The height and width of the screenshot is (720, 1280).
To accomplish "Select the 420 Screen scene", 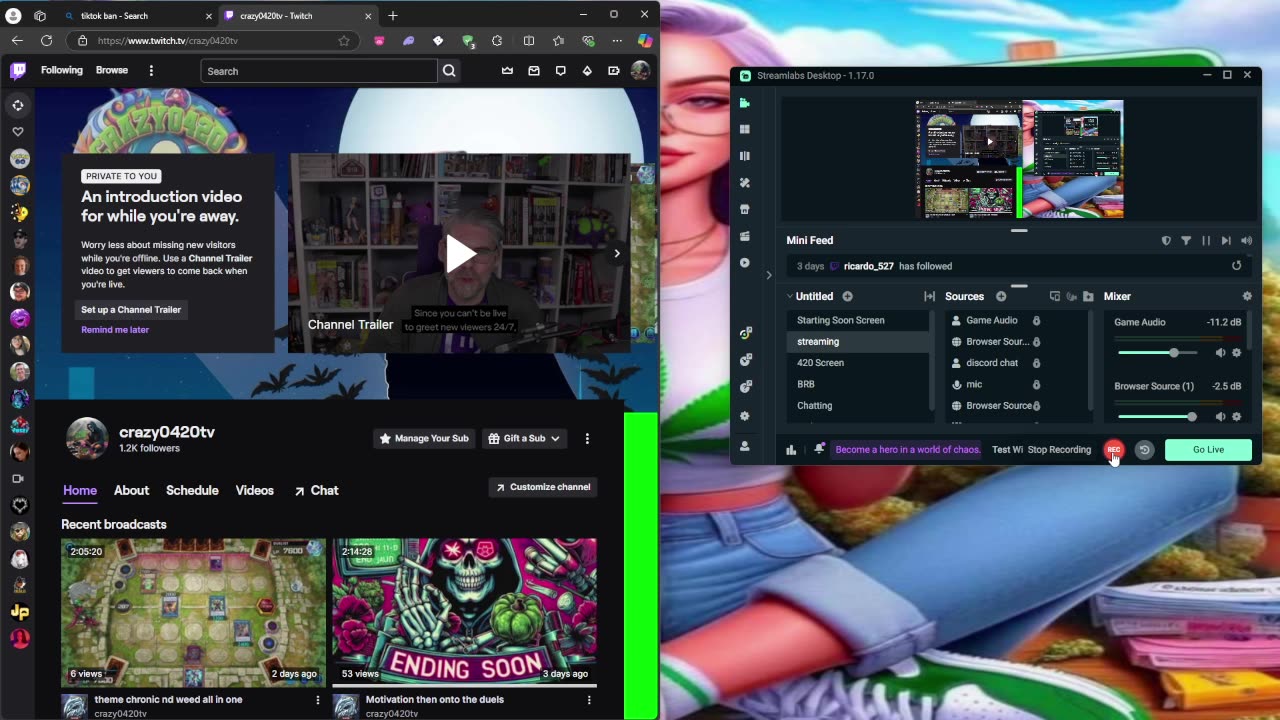I will pyautogui.click(x=820, y=363).
